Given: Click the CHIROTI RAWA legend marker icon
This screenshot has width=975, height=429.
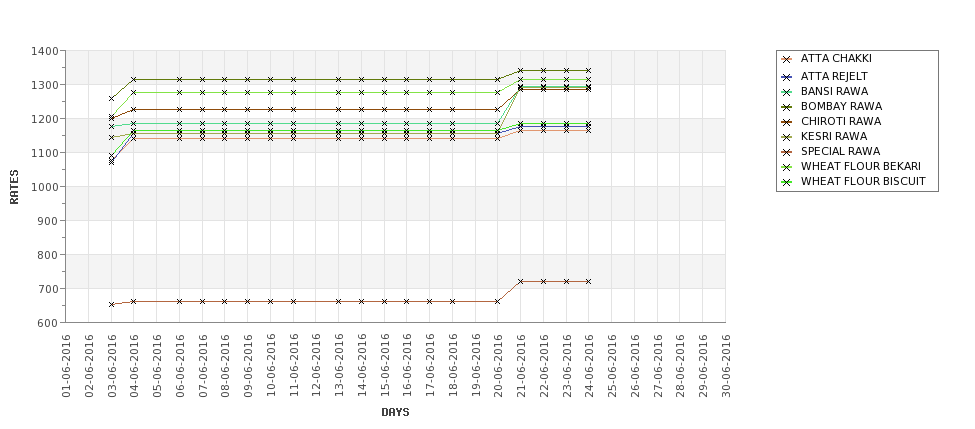Looking at the screenshot, I should pos(787,122).
